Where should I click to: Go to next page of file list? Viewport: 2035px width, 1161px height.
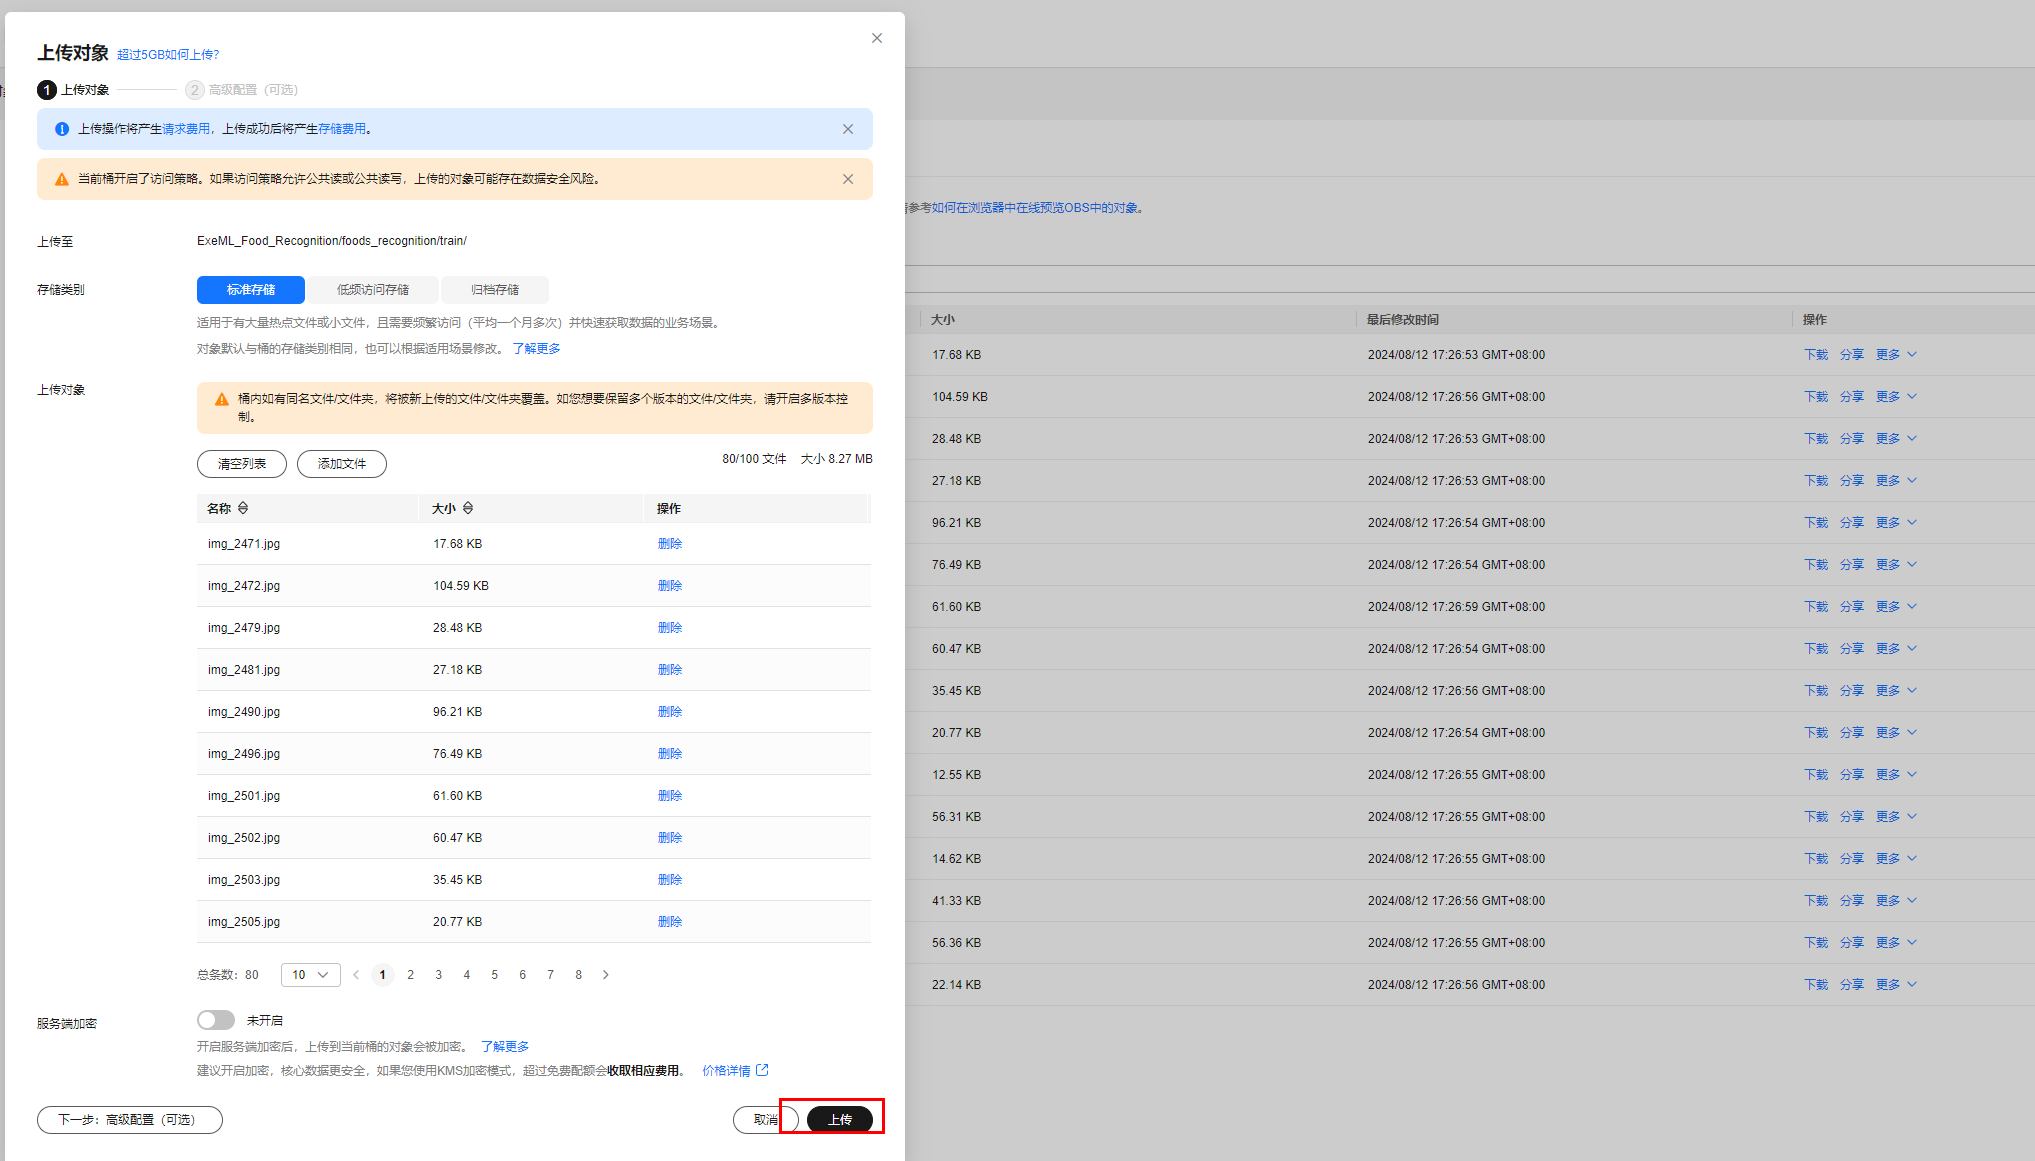click(x=605, y=975)
